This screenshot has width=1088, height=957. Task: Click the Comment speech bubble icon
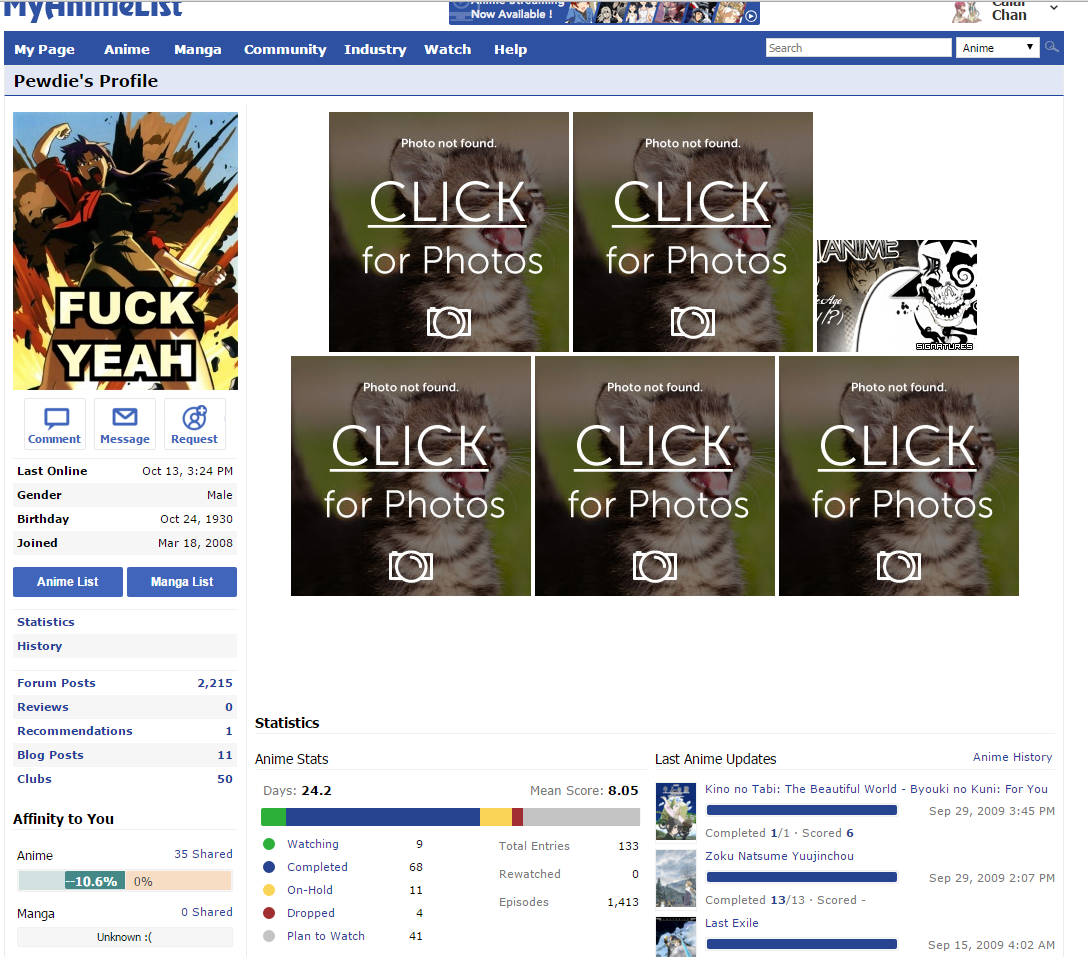click(x=56, y=418)
